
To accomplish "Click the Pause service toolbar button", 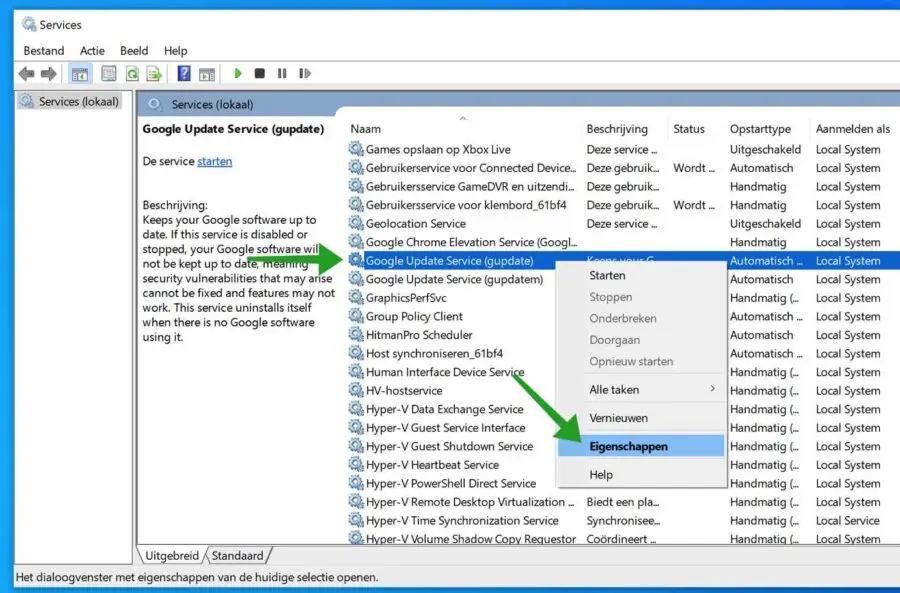I will click(x=282, y=73).
